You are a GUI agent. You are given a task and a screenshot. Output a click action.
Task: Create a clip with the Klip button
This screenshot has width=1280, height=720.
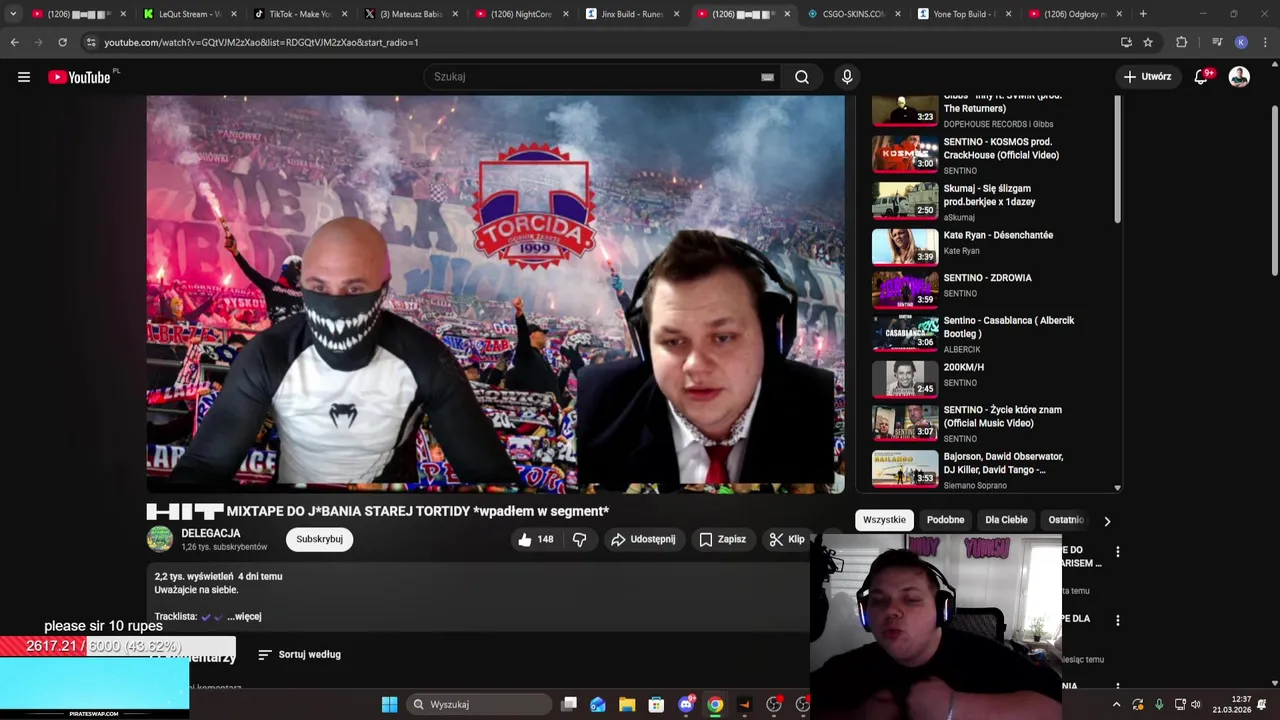pyautogui.click(x=787, y=539)
